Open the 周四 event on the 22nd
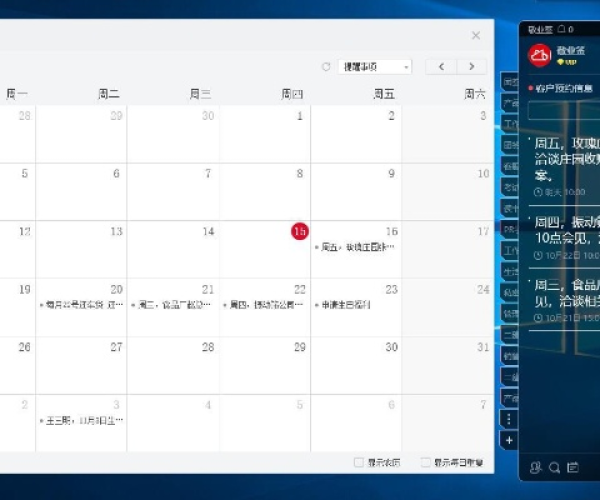The height and width of the screenshot is (500, 600). tap(263, 305)
